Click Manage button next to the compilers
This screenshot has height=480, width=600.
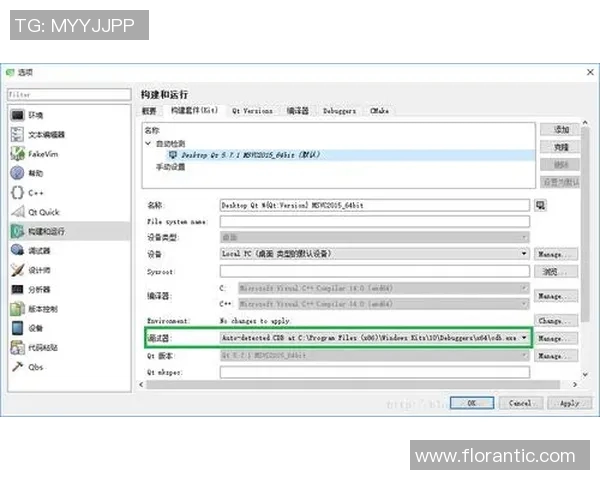pos(556,296)
